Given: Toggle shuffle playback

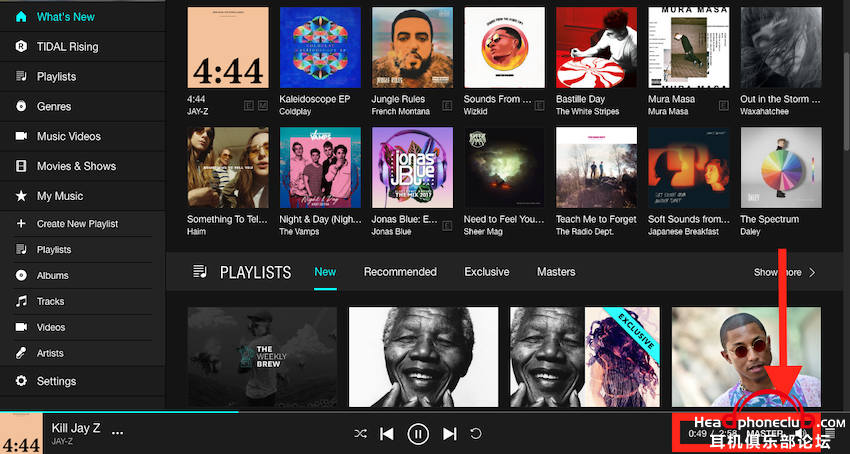Looking at the screenshot, I should tap(360, 433).
